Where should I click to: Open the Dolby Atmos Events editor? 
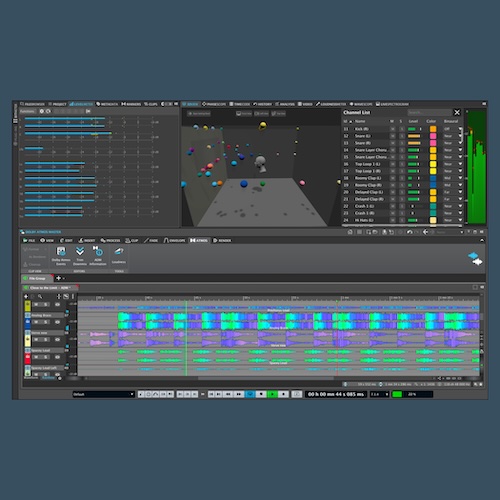pos(61,256)
